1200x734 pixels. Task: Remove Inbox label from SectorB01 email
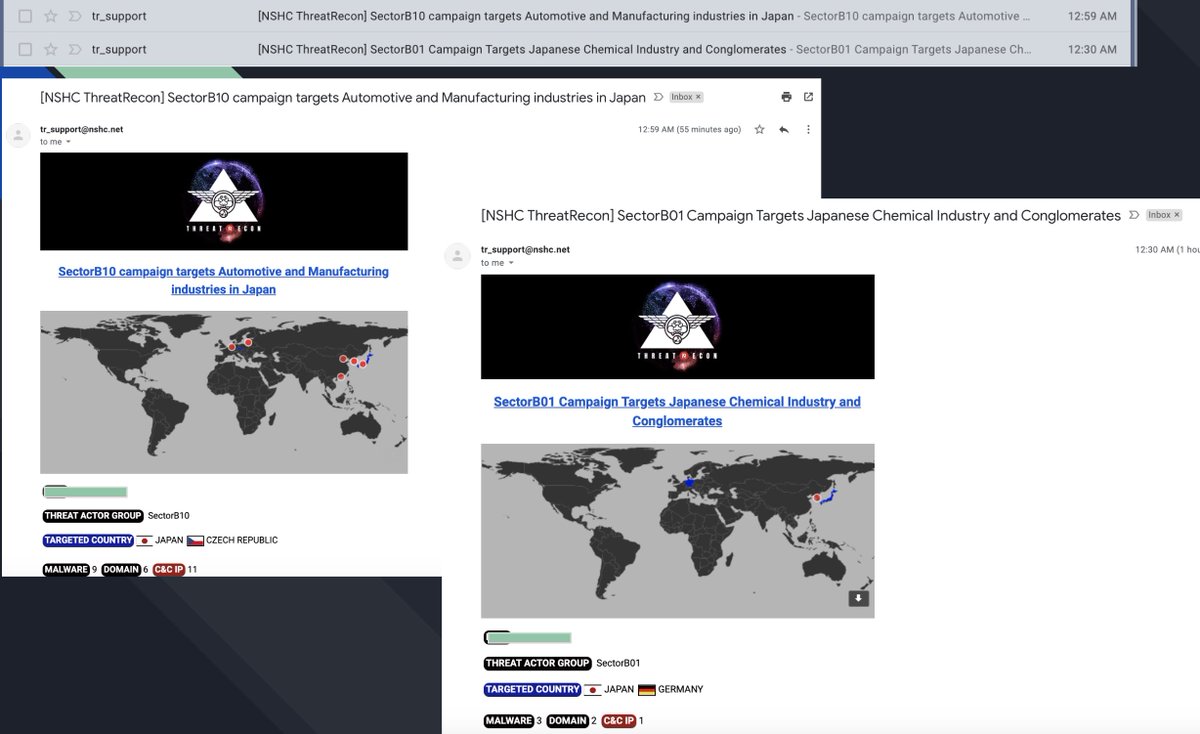1176,215
